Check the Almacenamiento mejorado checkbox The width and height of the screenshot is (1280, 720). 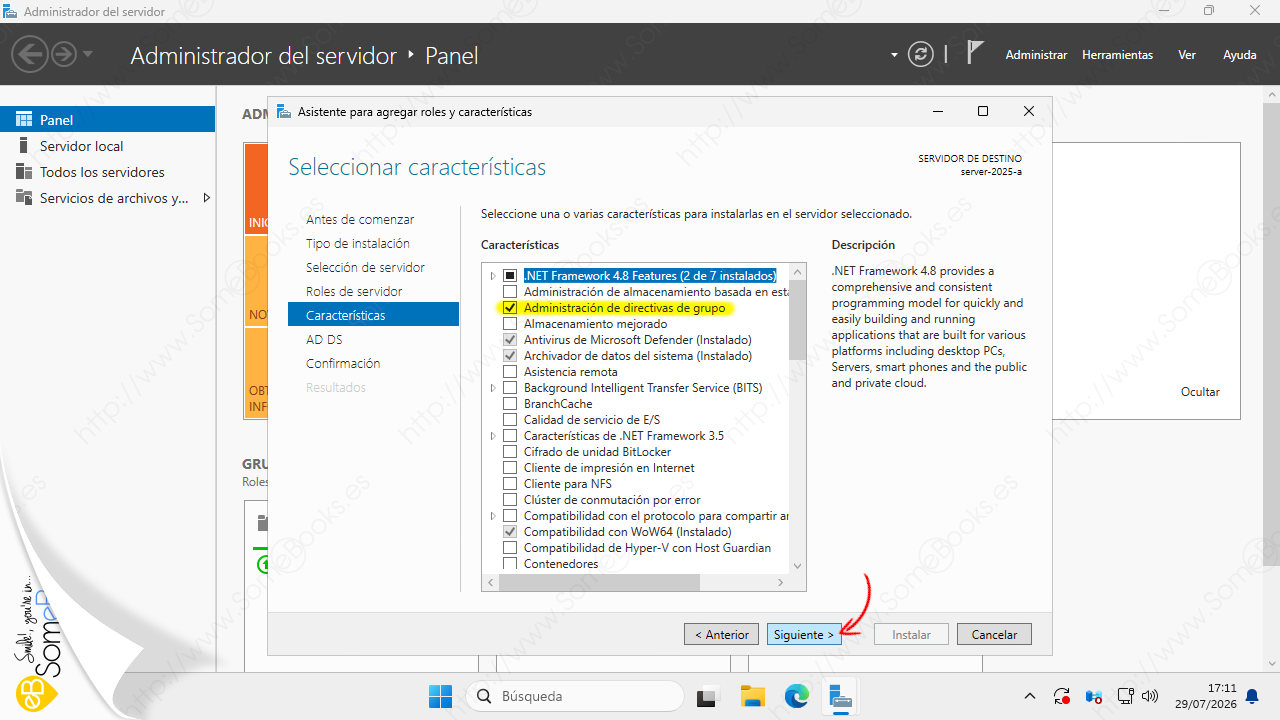click(x=510, y=324)
